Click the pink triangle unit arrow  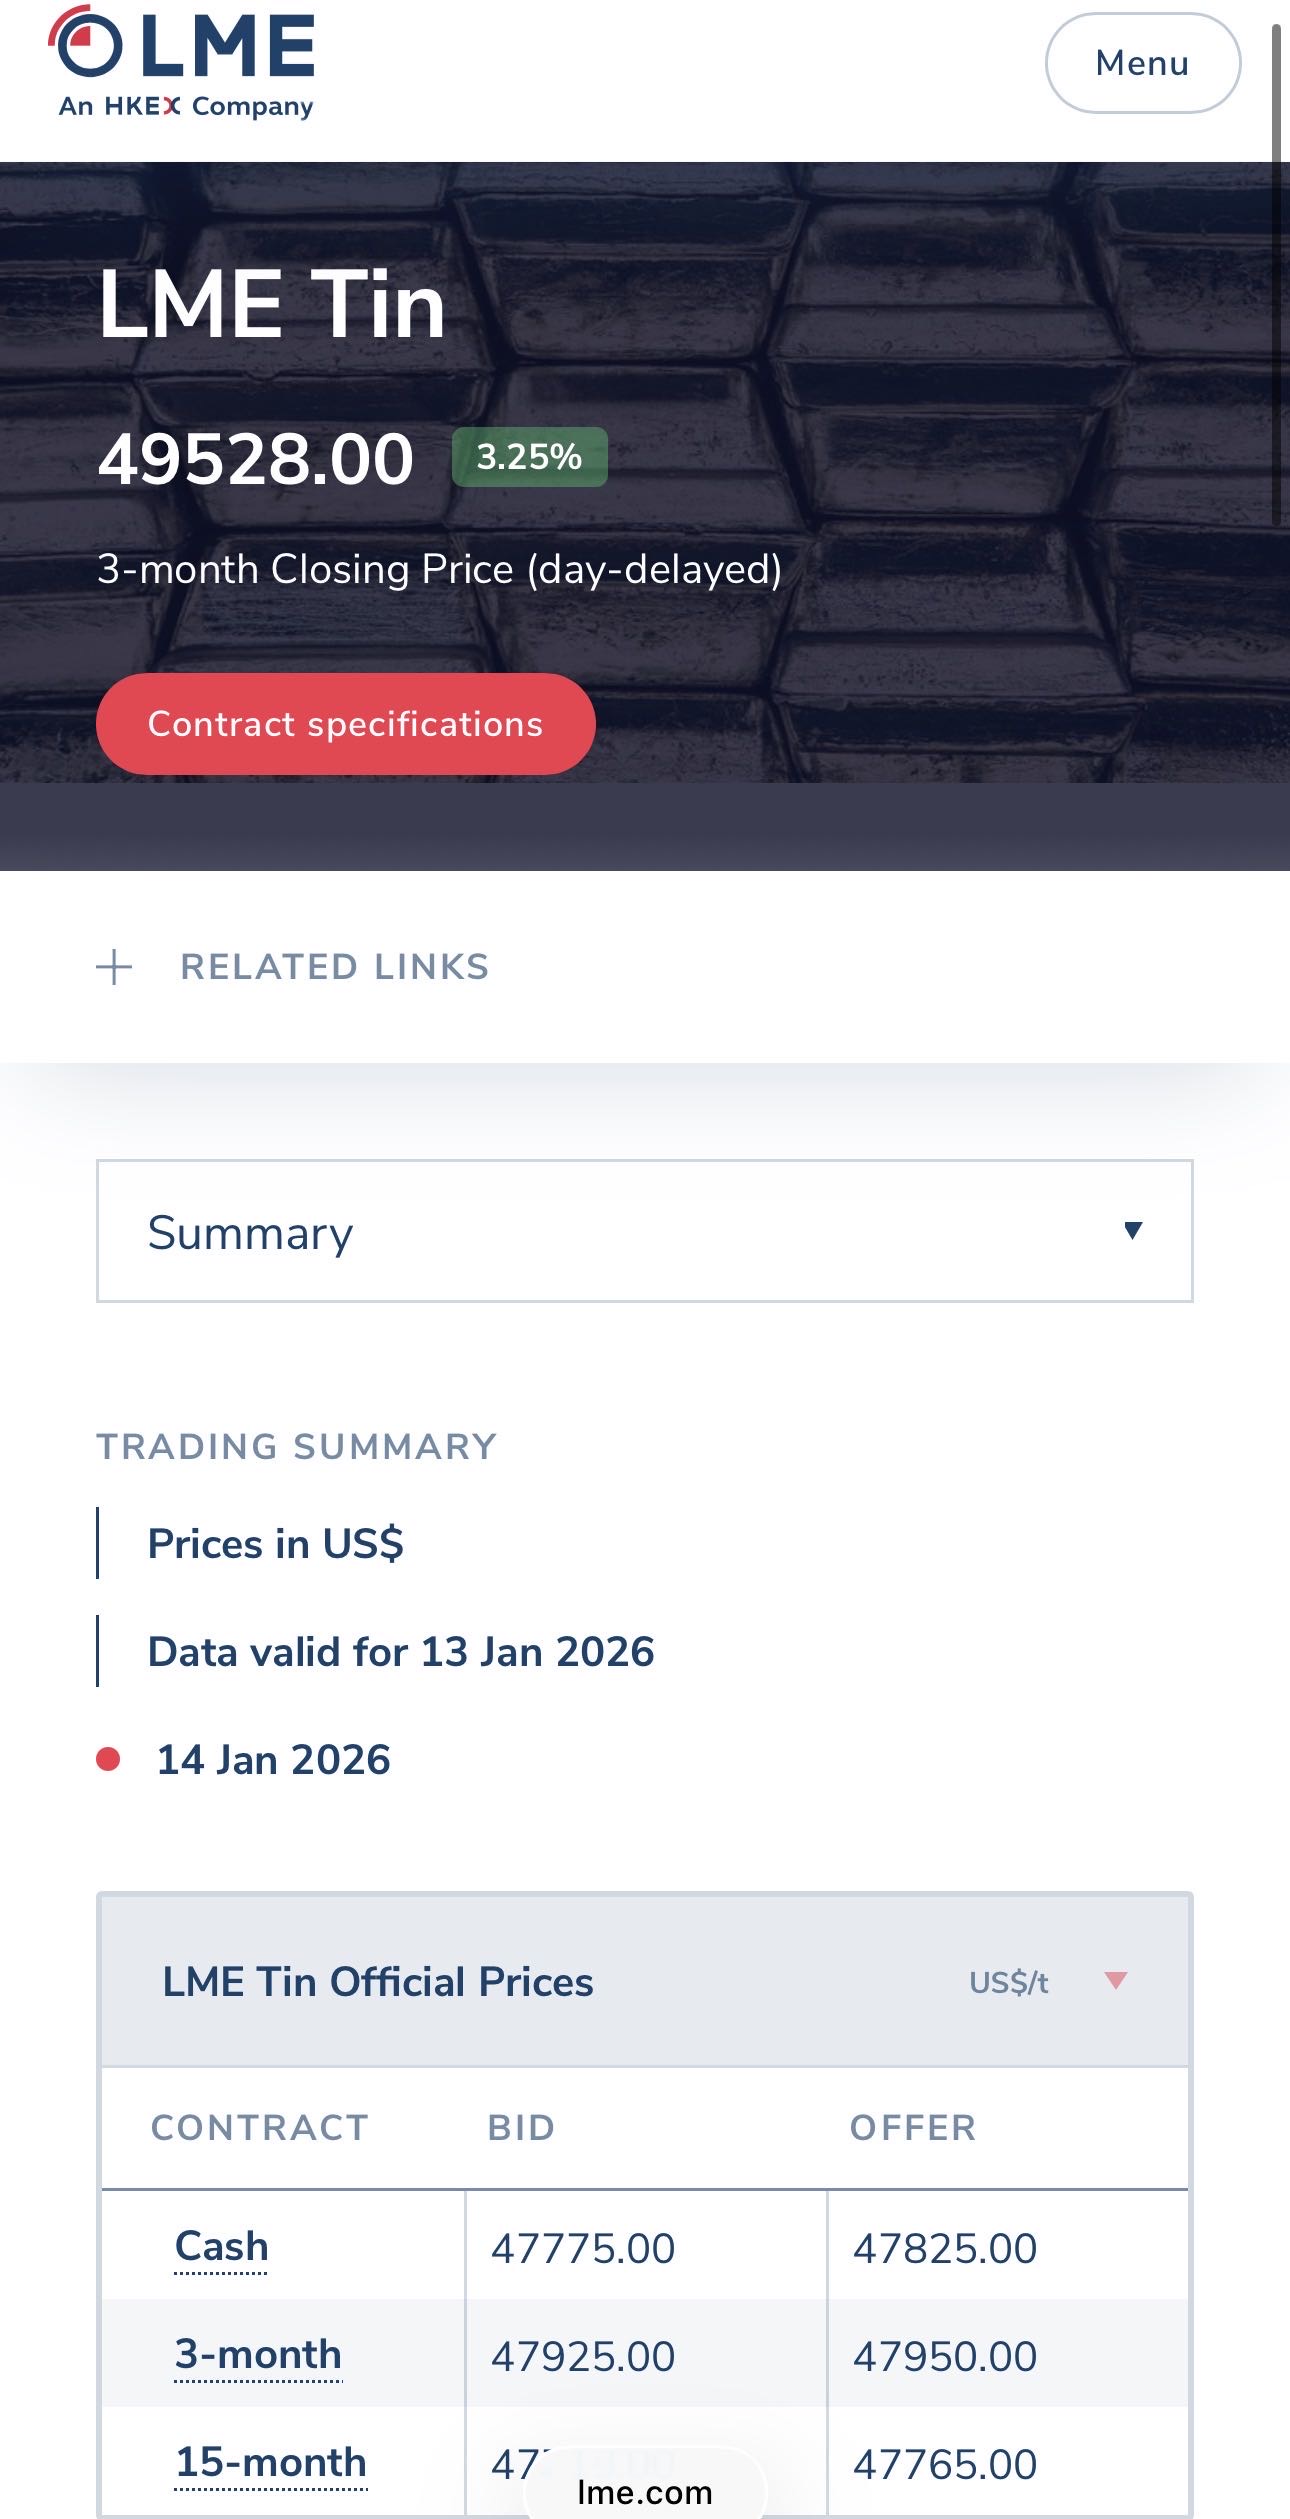[1116, 1980]
